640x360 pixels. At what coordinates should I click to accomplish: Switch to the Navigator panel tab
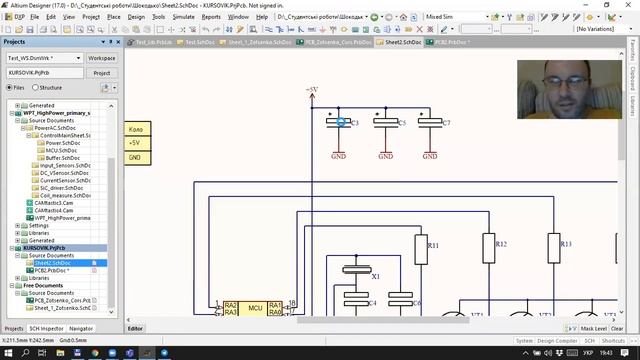click(x=81, y=329)
